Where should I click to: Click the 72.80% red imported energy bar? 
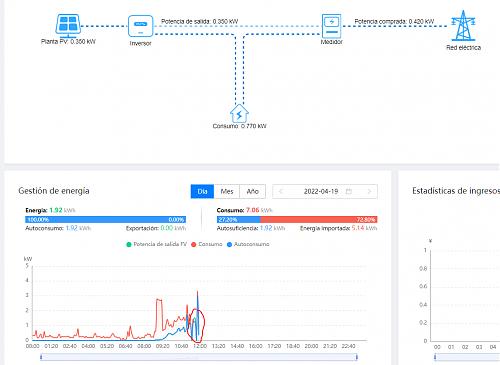pyautogui.click(x=319, y=219)
